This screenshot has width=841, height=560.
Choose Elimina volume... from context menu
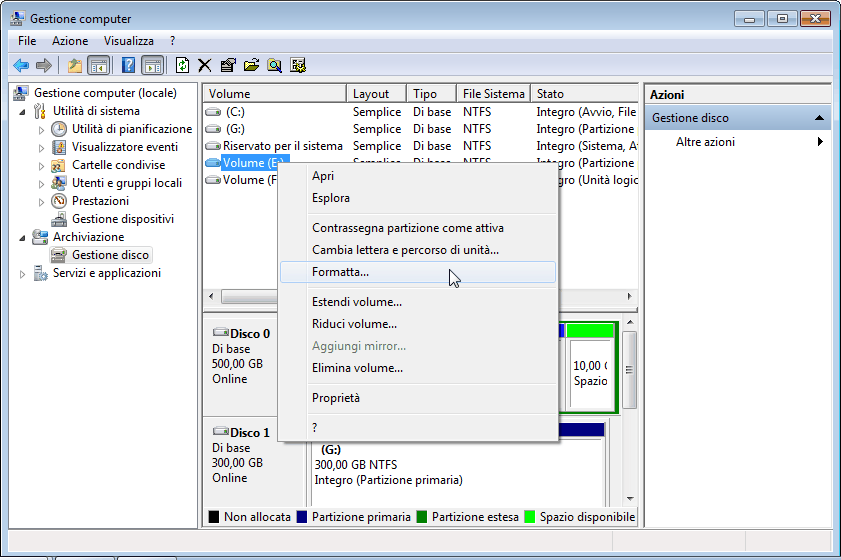click(x=418, y=368)
